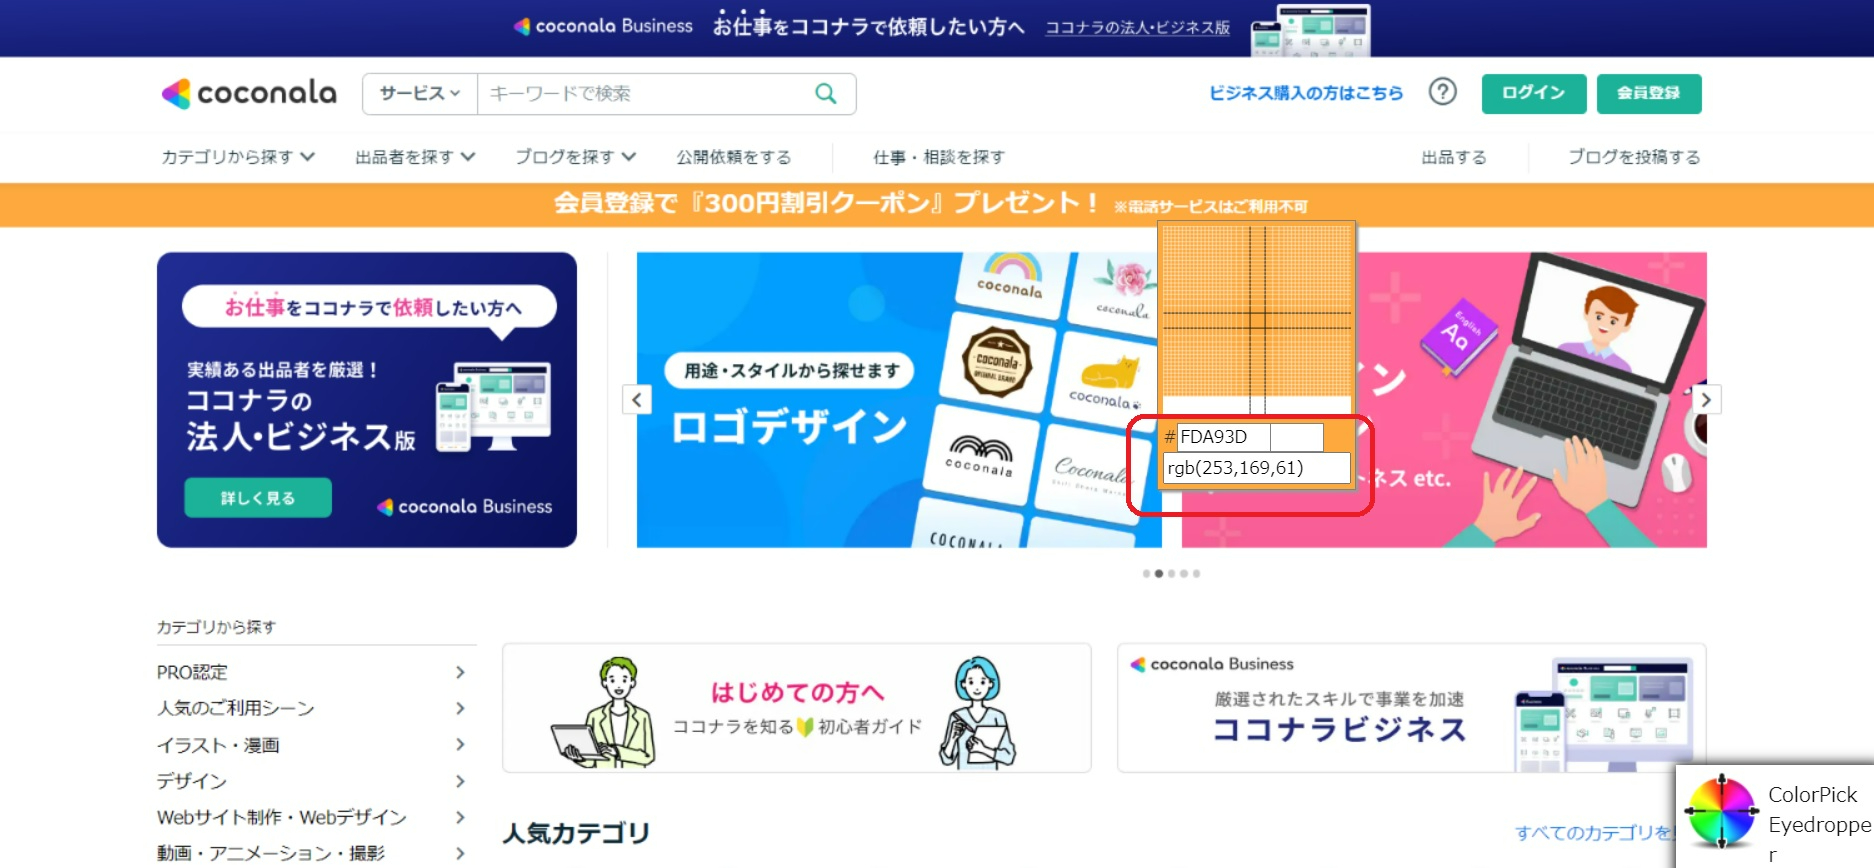Expand 動画・アニメーション・撮影 category chevron
Image resolution: width=1874 pixels, height=868 pixels.
460,853
